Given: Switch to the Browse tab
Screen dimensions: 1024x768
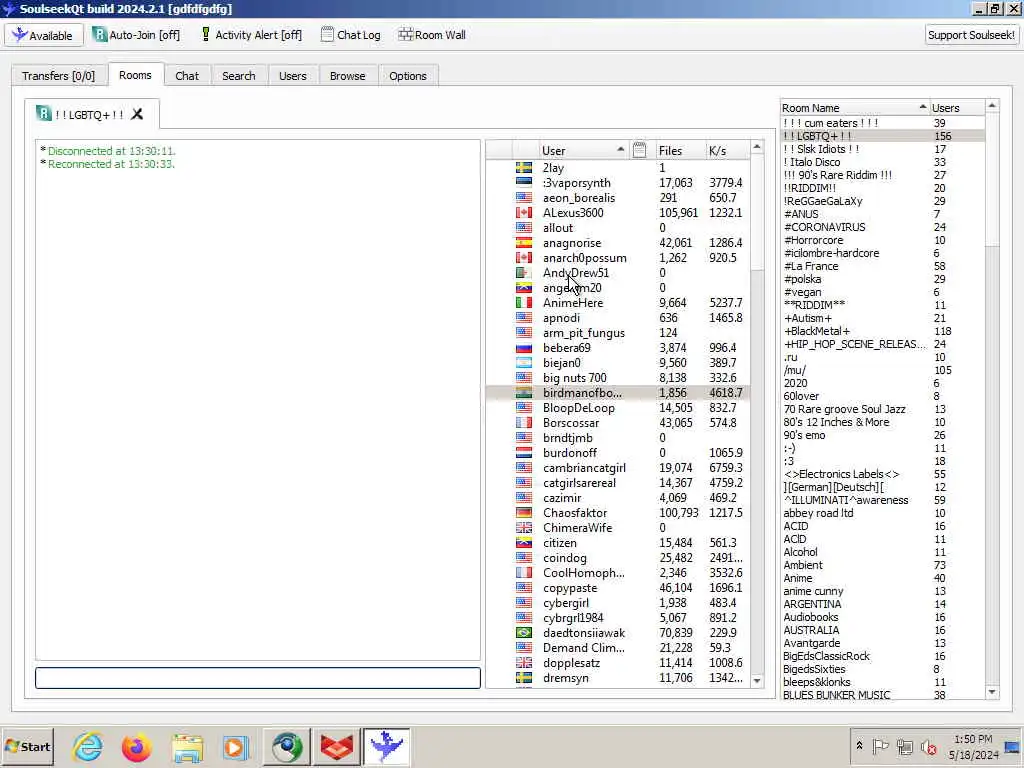Looking at the screenshot, I should tap(347, 76).
